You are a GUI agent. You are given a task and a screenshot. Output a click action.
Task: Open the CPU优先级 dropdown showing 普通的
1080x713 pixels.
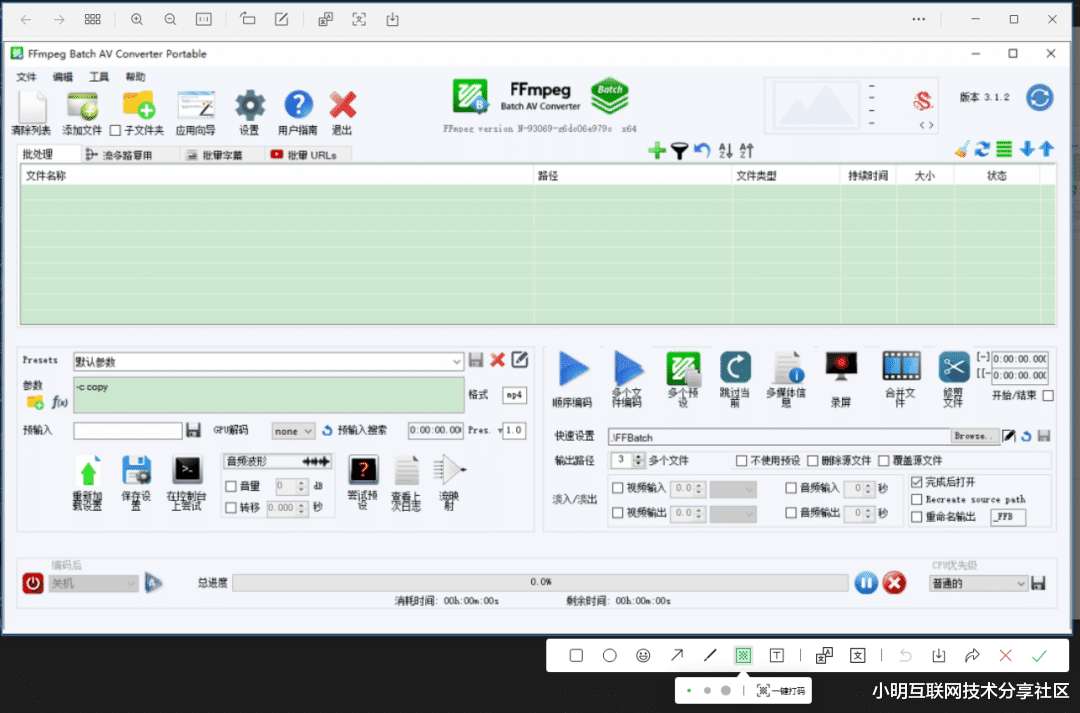pos(978,583)
